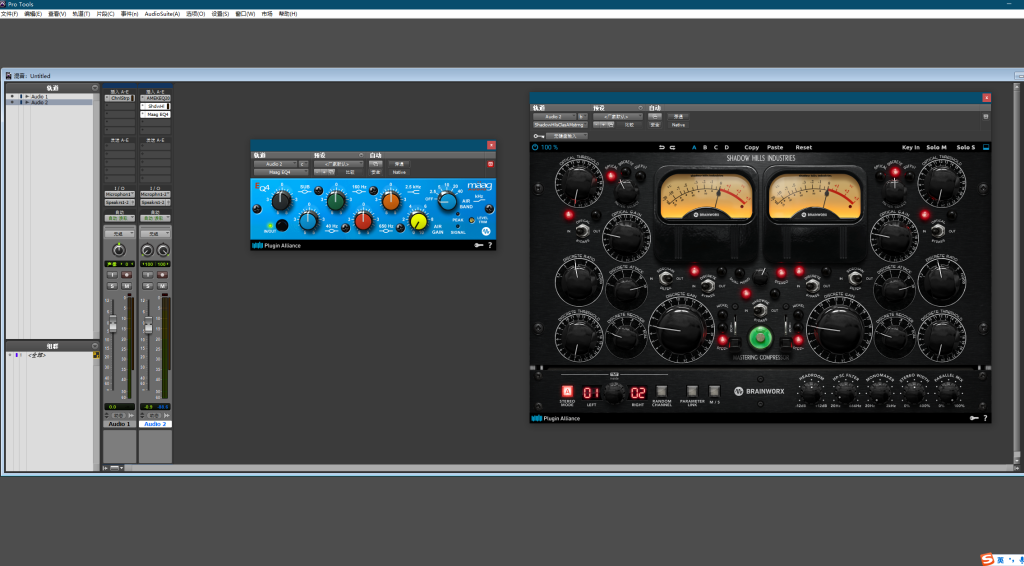Click the ShdwHl insert on Audio 2 strip
1024x566 pixels.
pos(155,106)
